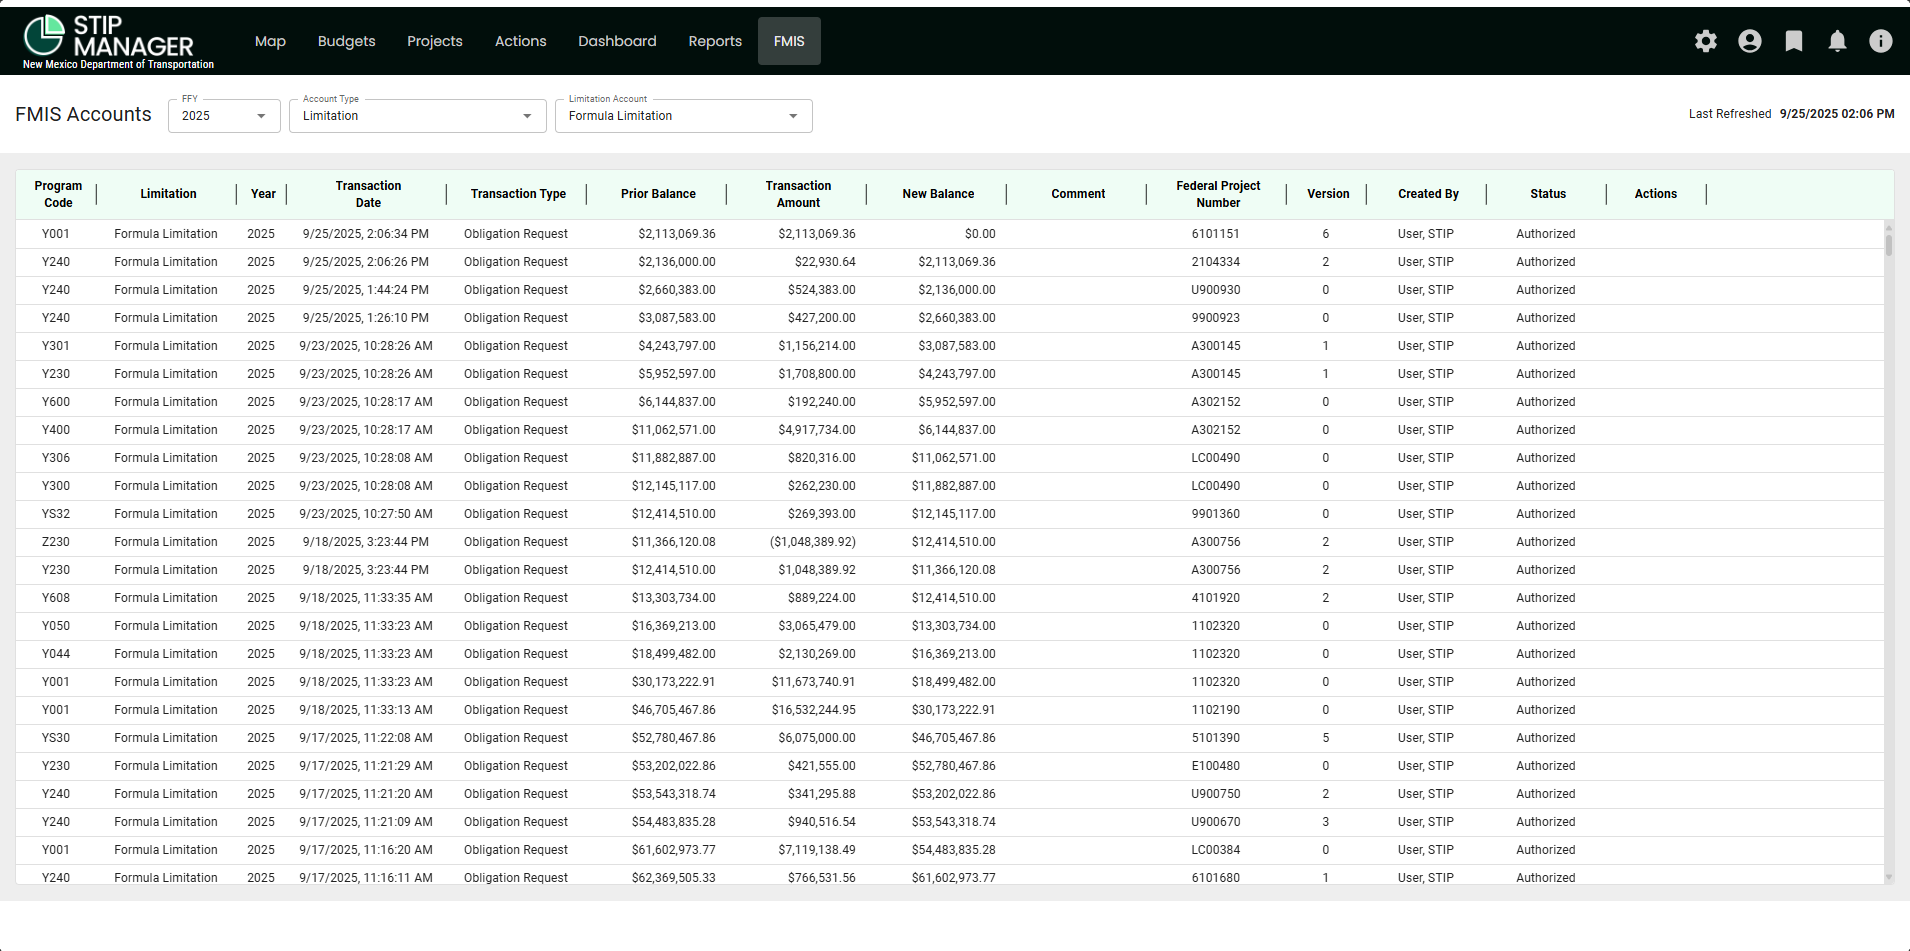Click the STIP Manager logo
The width and height of the screenshot is (1910, 951).
[118, 42]
